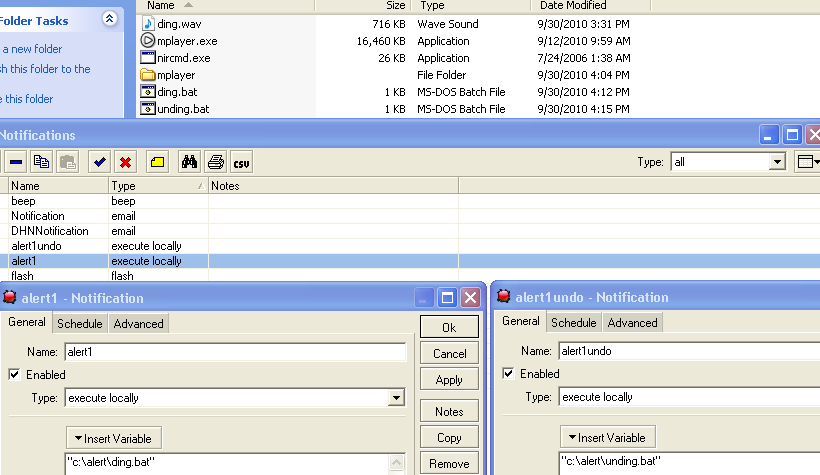820x475 pixels.
Task: Click the CSV export icon
Action: 241,162
